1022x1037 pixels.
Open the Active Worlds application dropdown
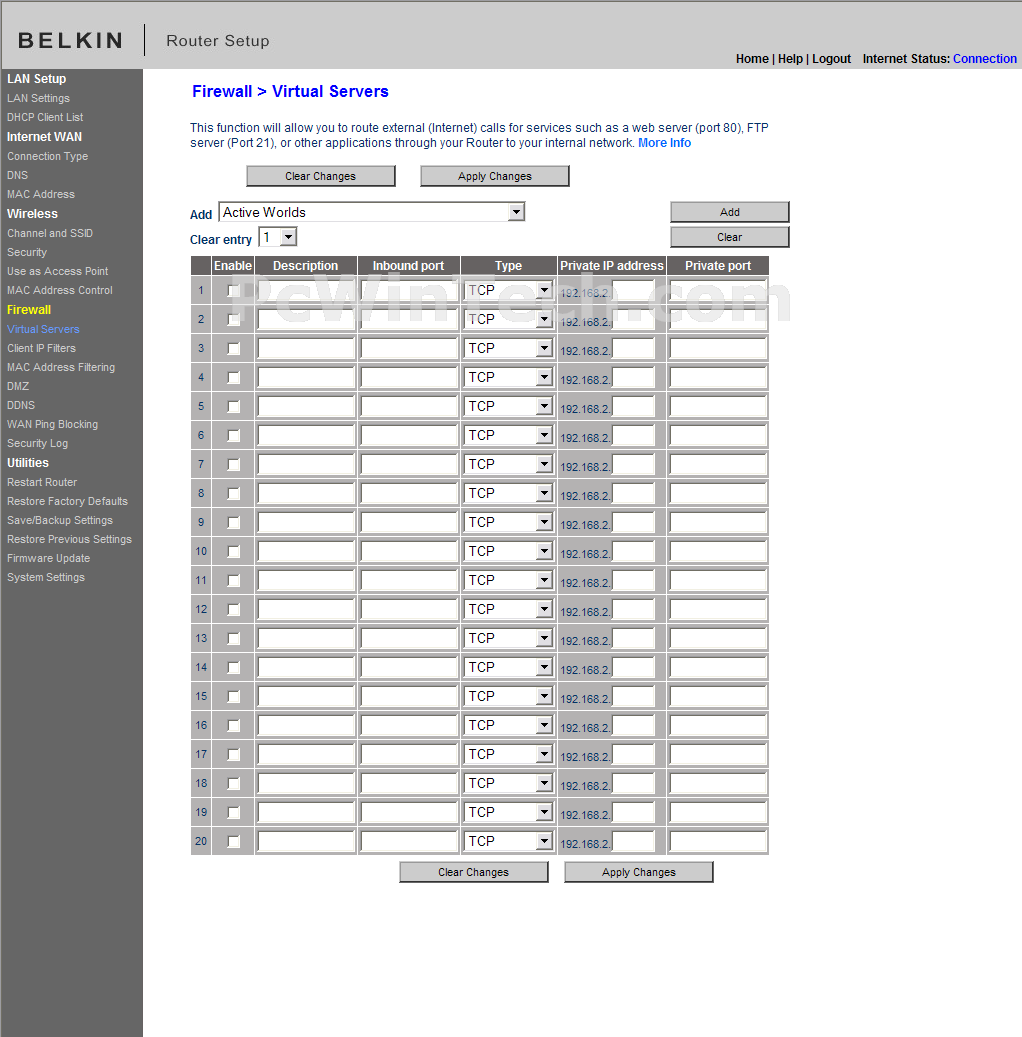(x=372, y=212)
